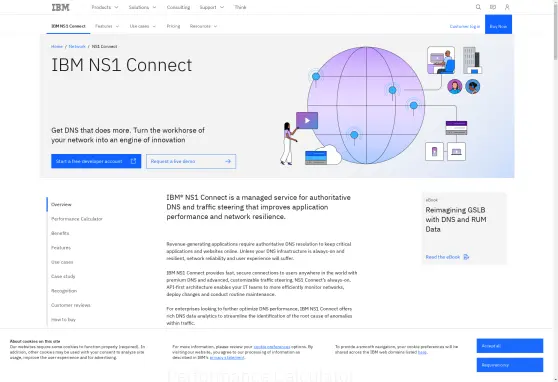
Task: Open the privacy statement link
Action: pyautogui.click(x=227, y=357)
